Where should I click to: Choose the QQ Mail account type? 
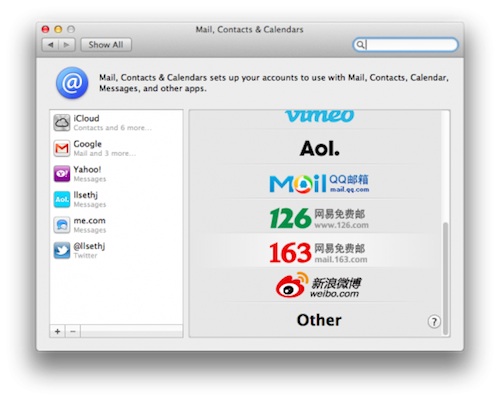(319, 183)
